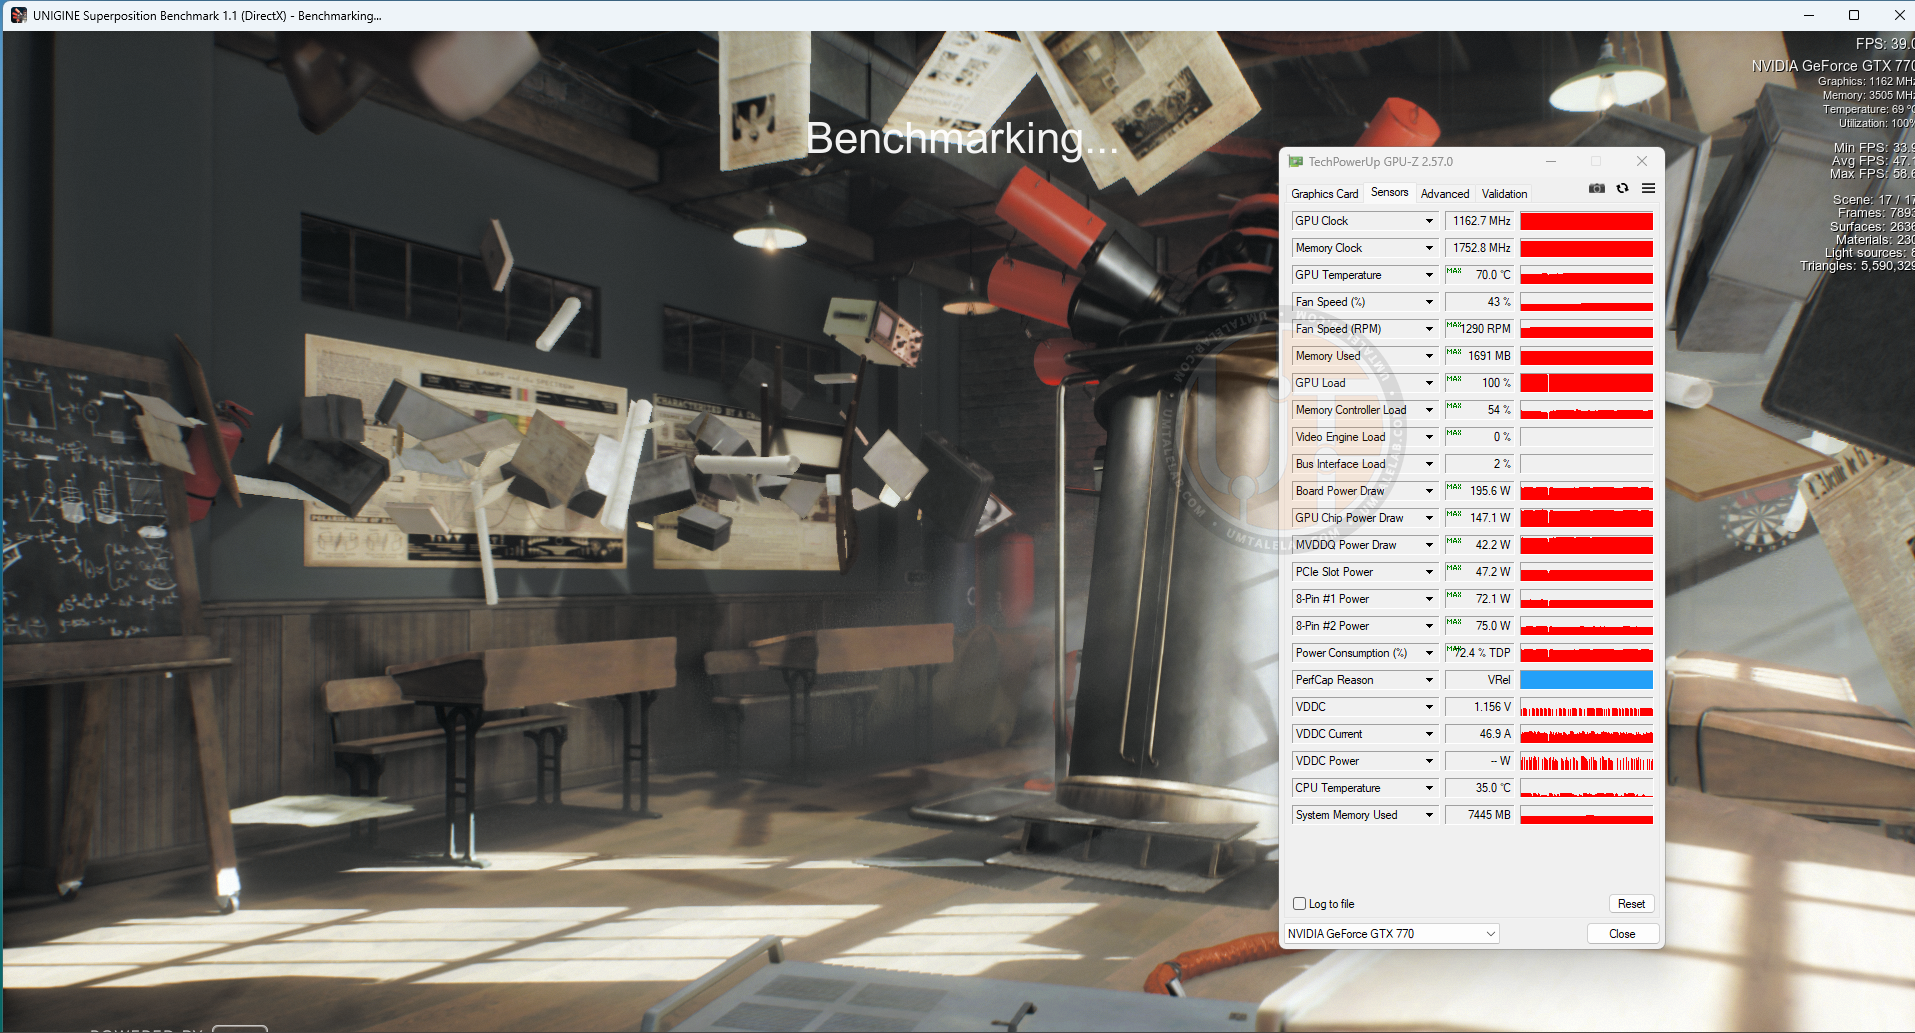Click the UNIGINE Superposition title bar icon
The image size is (1915, 1033).
(x=18, y=15)
